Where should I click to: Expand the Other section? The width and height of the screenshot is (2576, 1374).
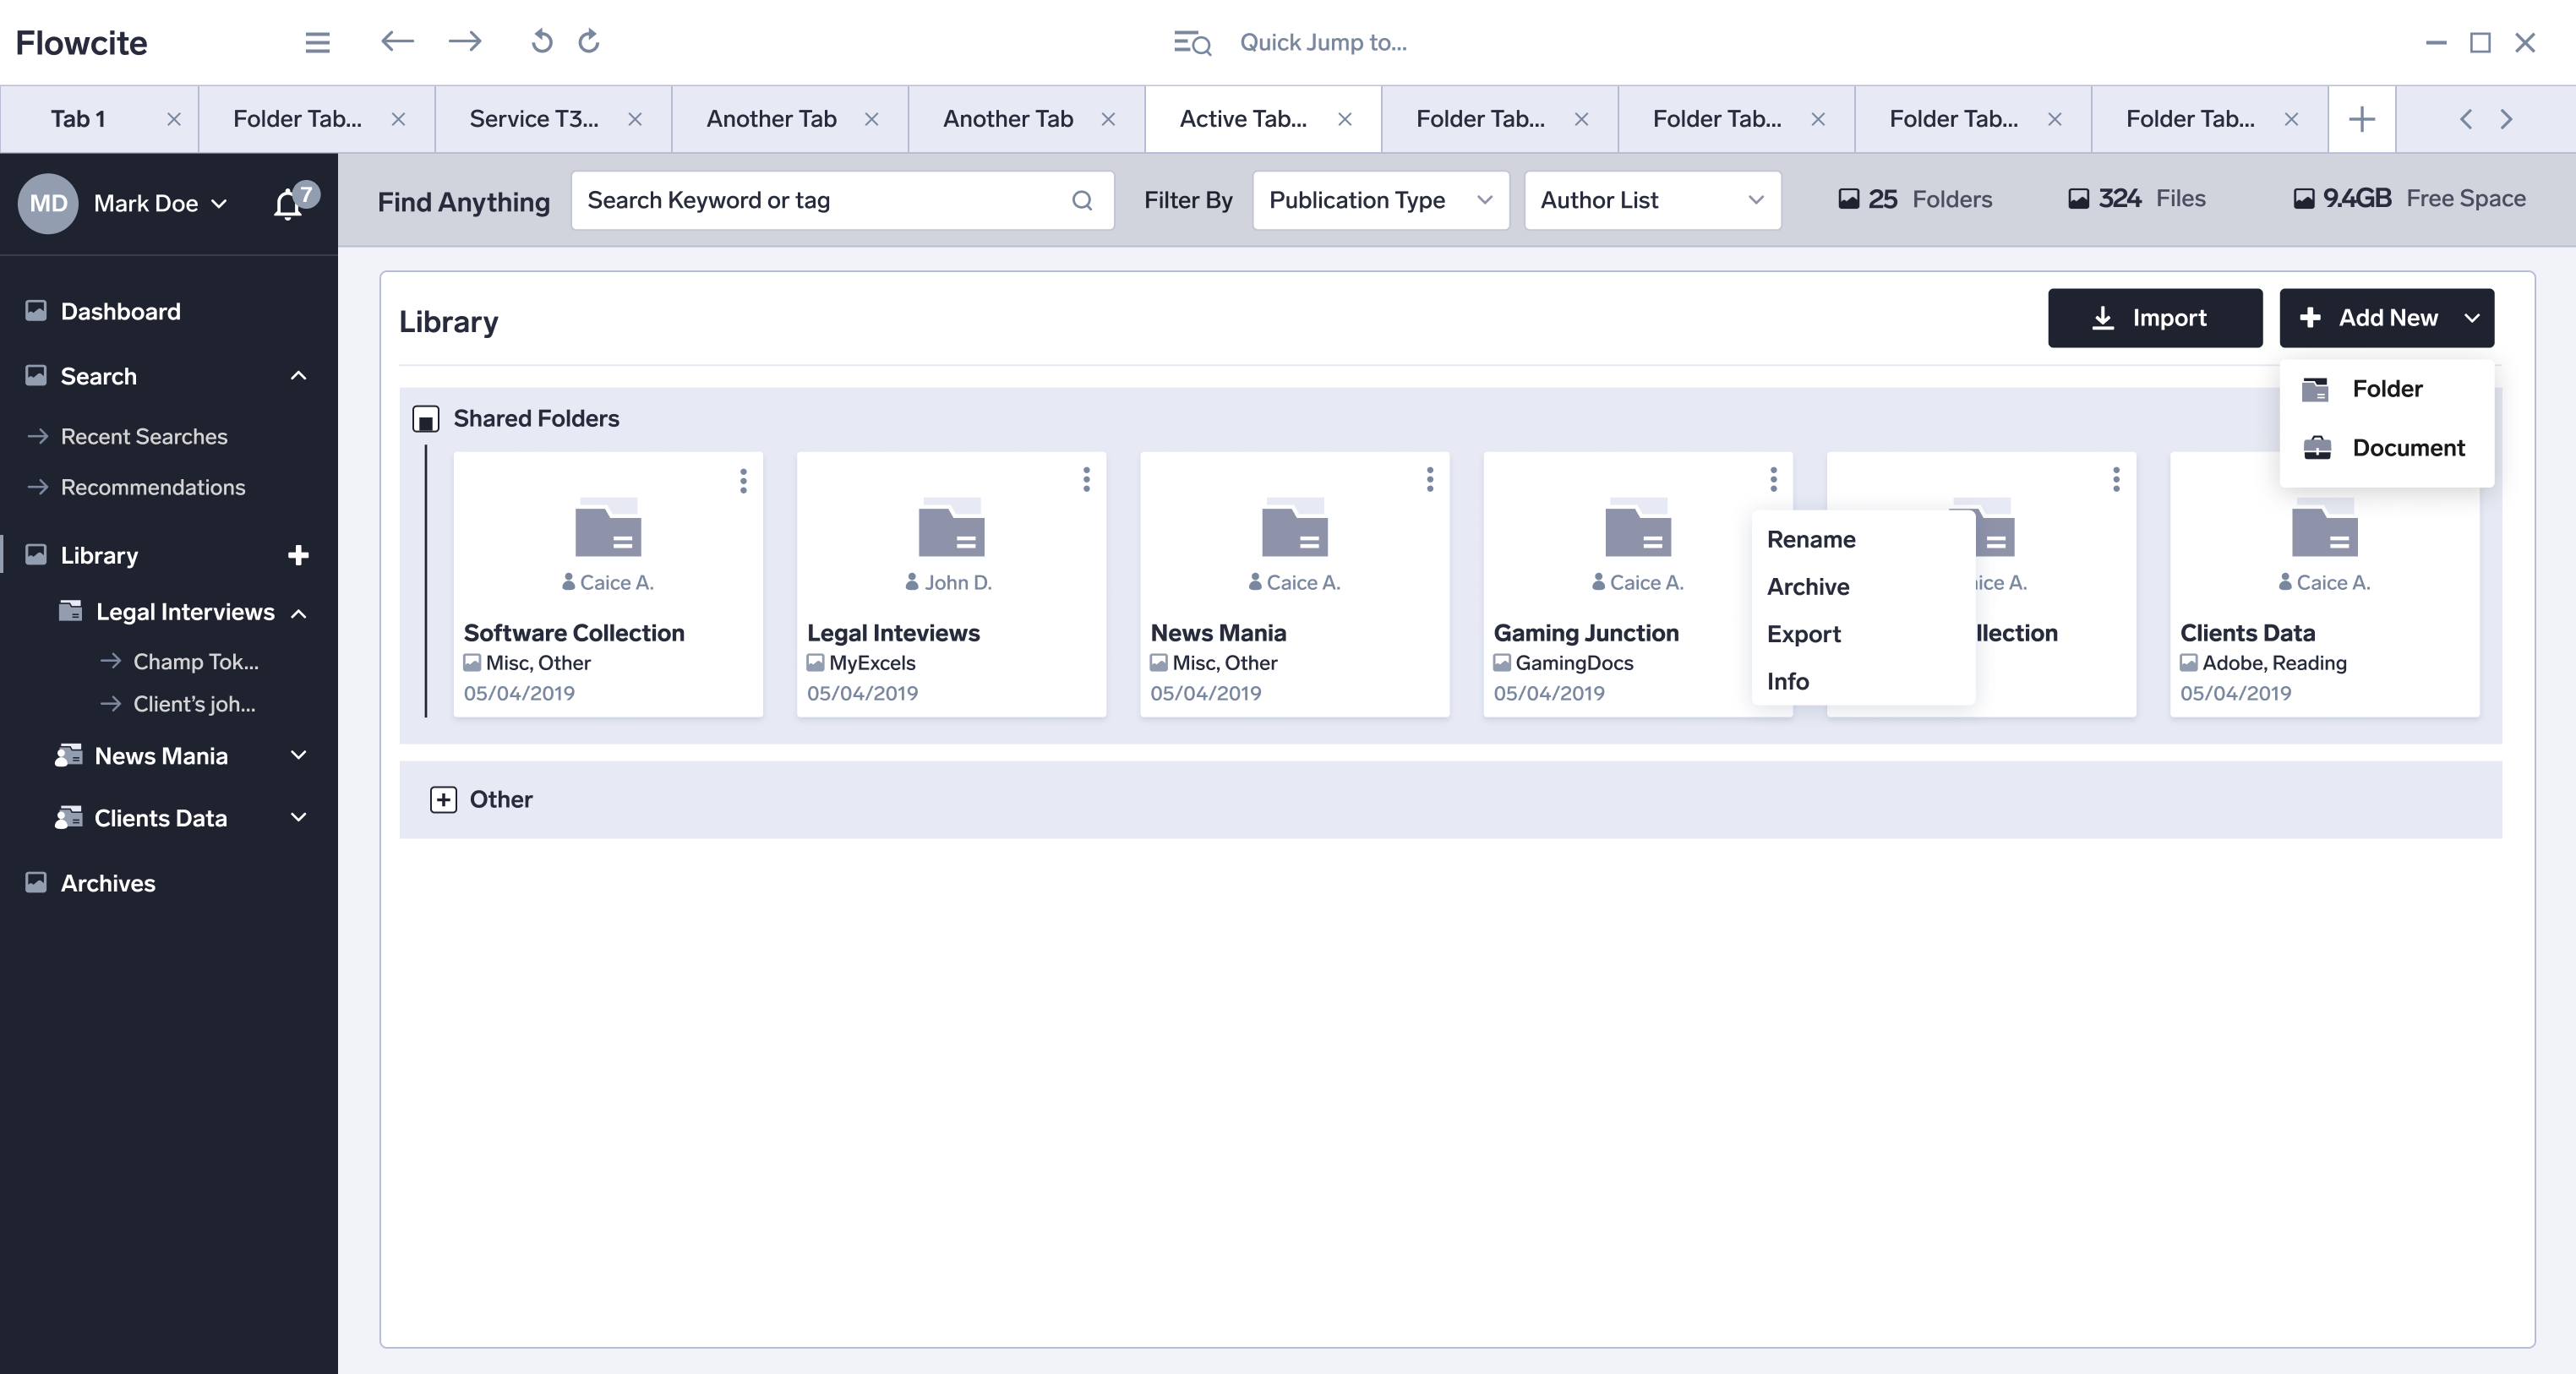point(443,800)
